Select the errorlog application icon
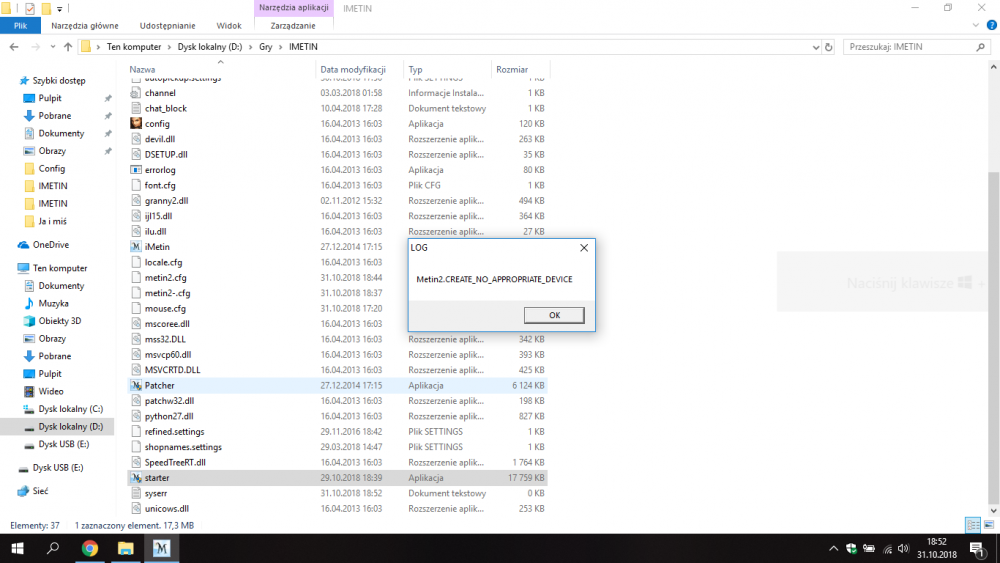This screenshot has width=1000, height=563. point(136,170)
